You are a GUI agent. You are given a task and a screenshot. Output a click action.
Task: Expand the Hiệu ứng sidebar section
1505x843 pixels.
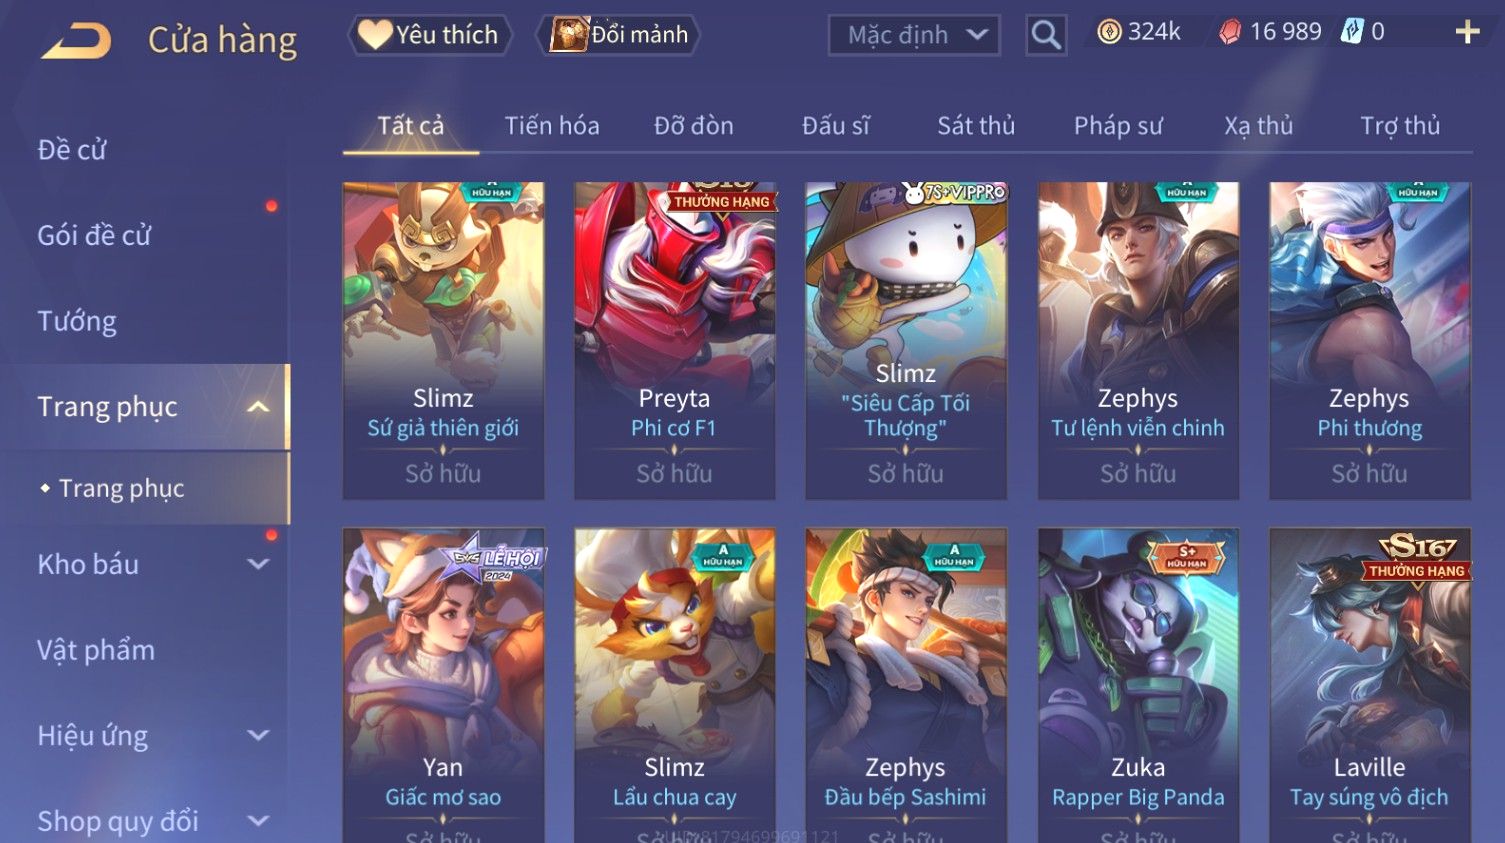click(258, 736)
